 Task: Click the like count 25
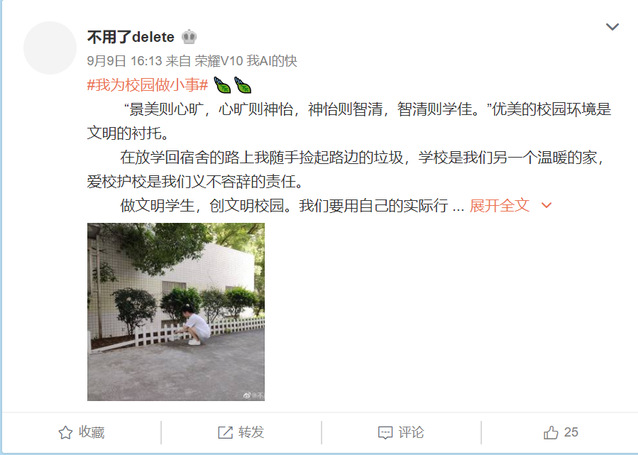coord(571,432)
